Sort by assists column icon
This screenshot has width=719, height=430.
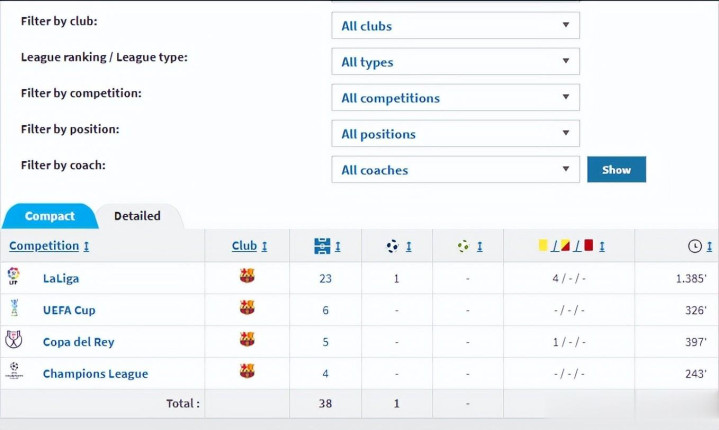463,246
